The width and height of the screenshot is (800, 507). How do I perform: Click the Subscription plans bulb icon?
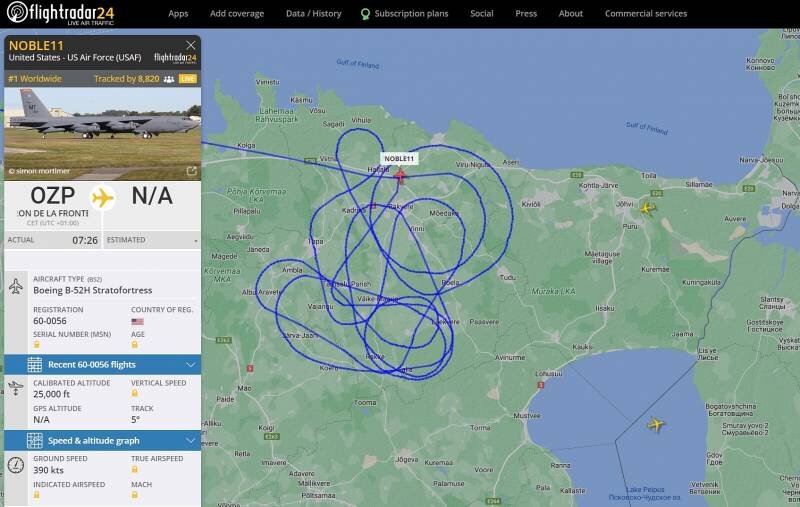(x=365, y=14)
